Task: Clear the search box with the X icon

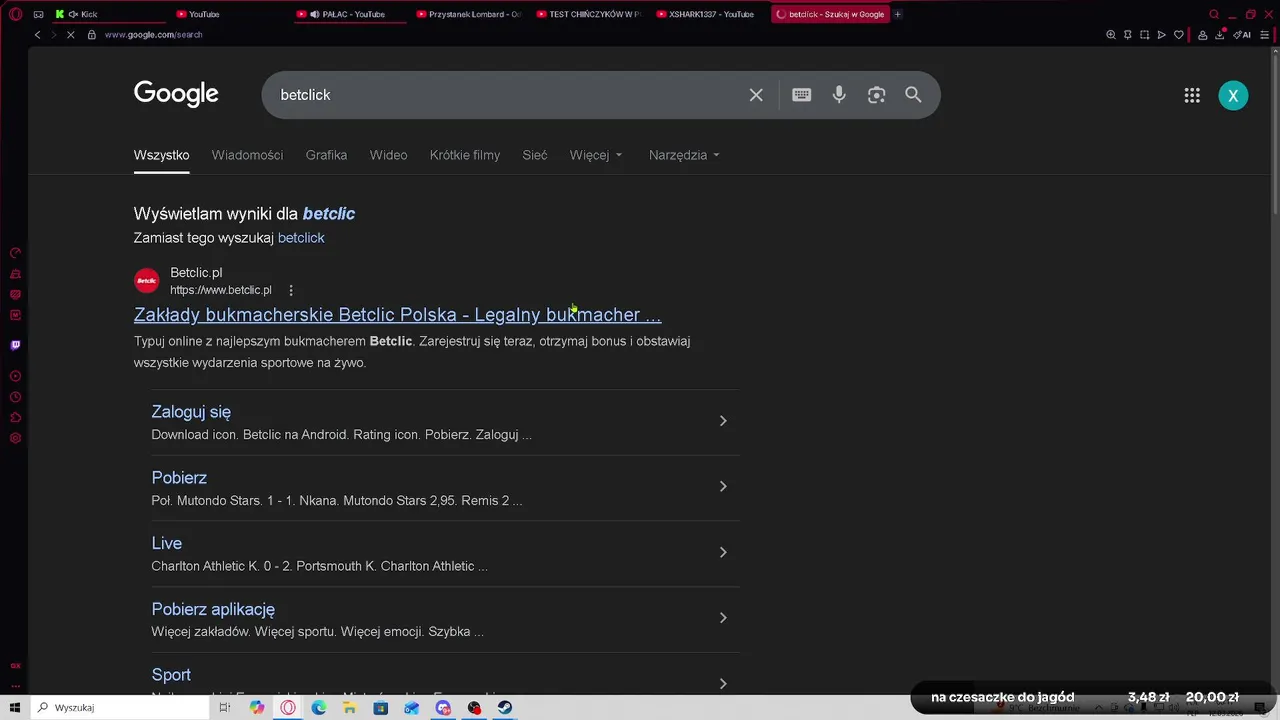Action: (x=756, y=95)
